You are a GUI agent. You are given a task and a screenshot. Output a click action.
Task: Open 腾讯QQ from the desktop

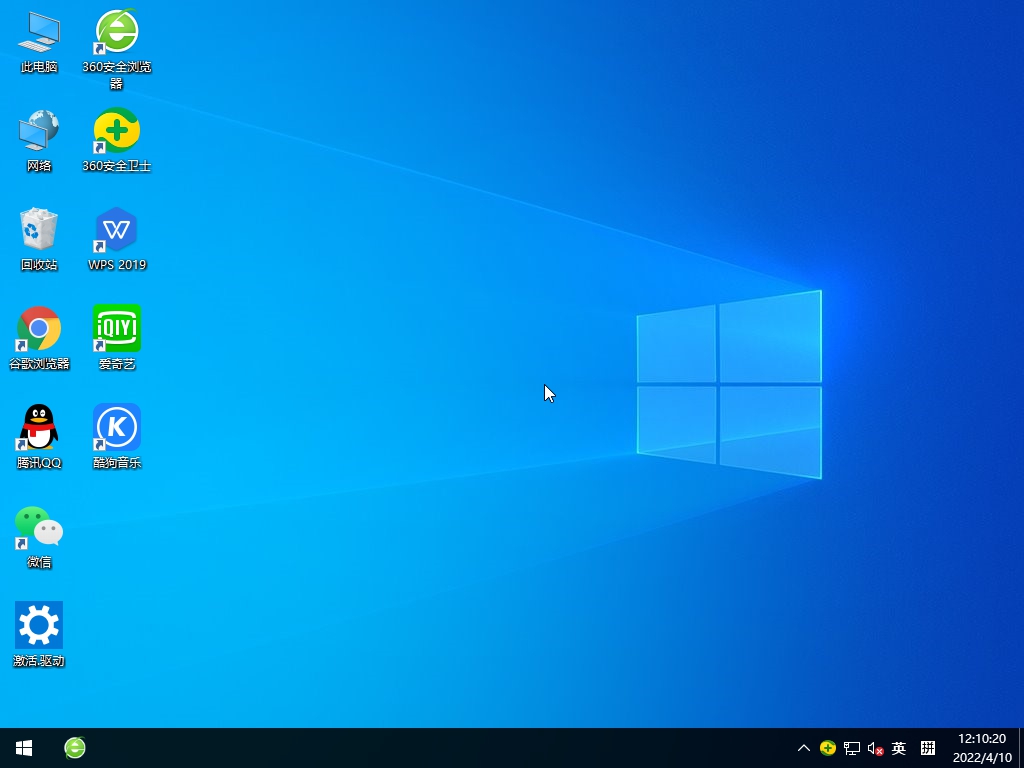coord(38,425)
